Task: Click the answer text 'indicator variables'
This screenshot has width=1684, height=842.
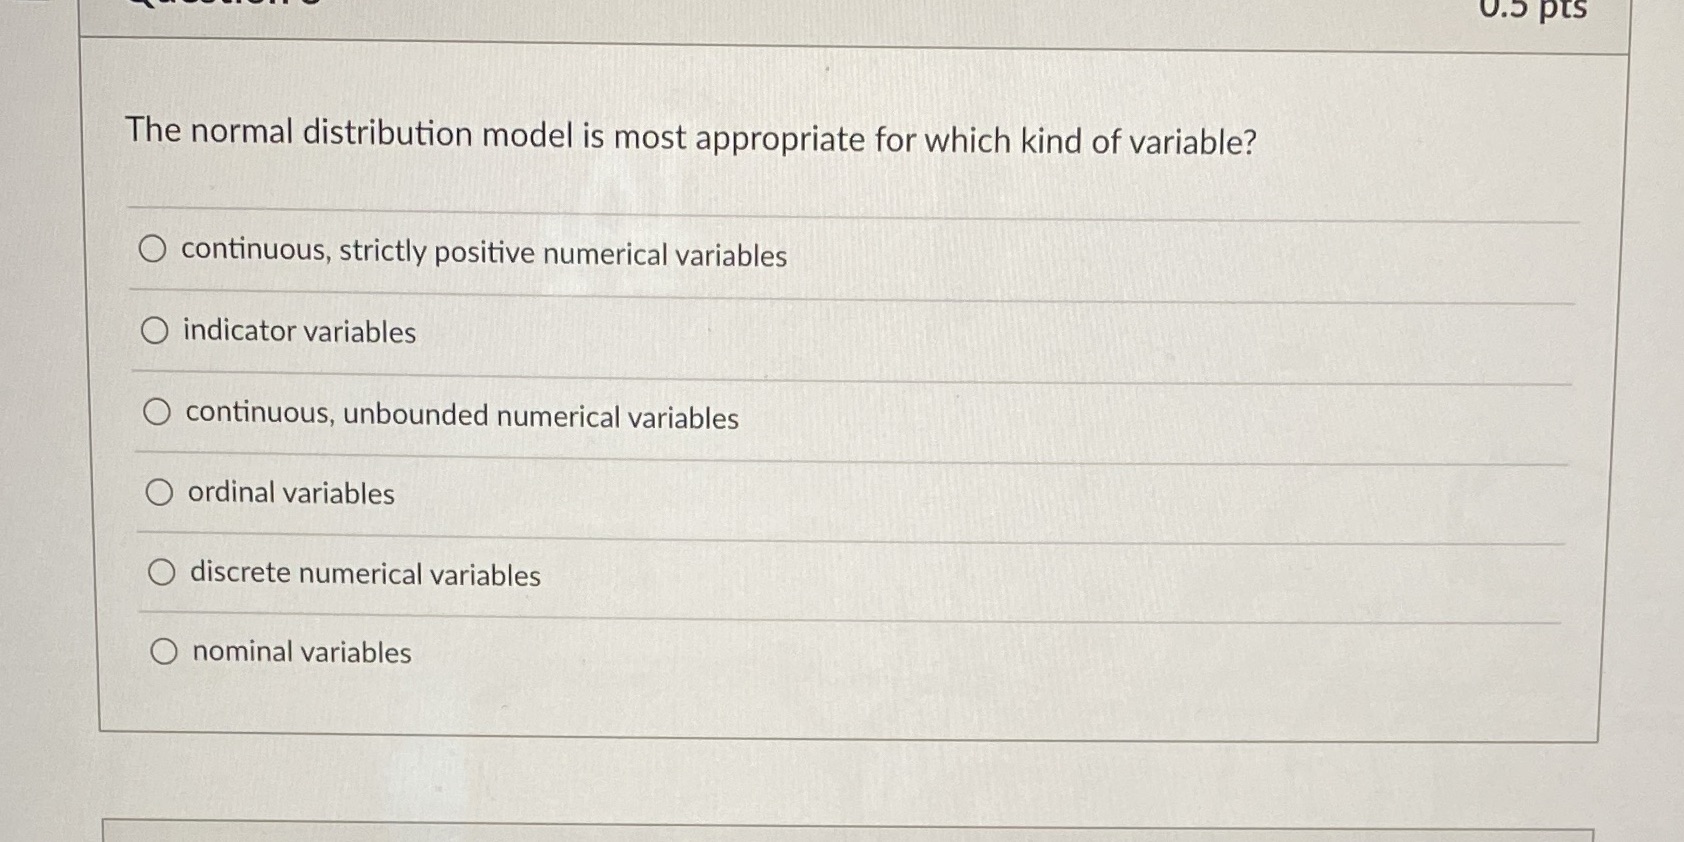Action: click(297, 333)
